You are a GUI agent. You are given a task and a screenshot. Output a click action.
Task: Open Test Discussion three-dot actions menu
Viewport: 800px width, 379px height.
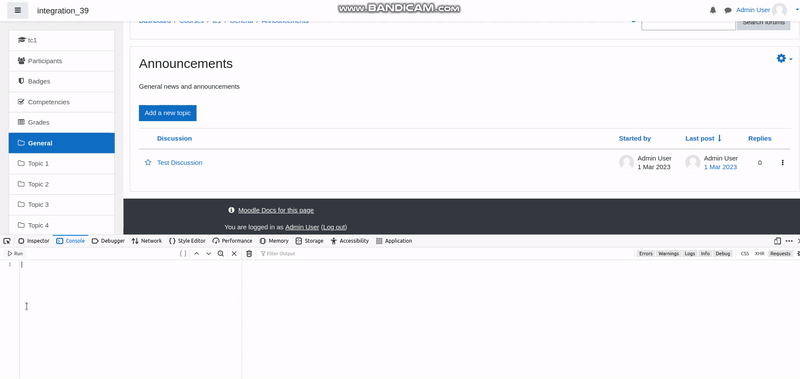click(x=783, y=163)
